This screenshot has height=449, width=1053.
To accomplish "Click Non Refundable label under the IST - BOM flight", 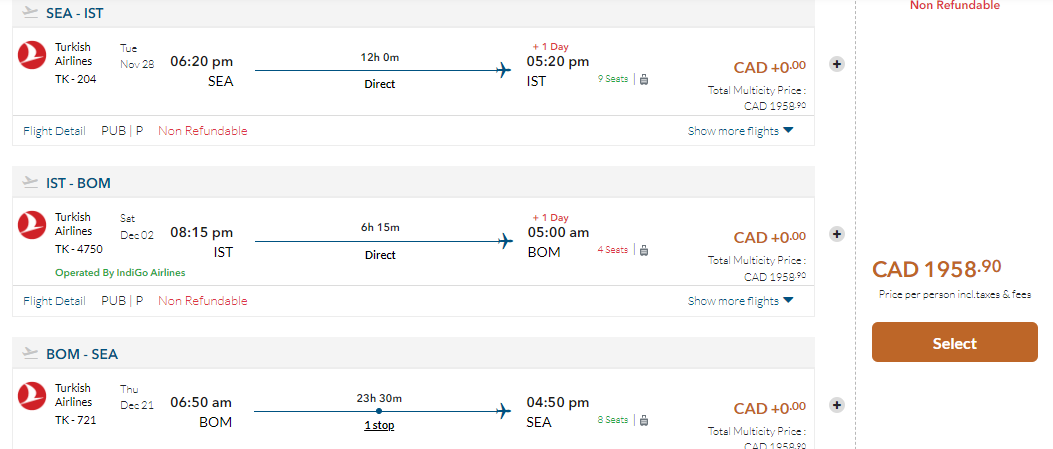I will click(x=202, y=301).
